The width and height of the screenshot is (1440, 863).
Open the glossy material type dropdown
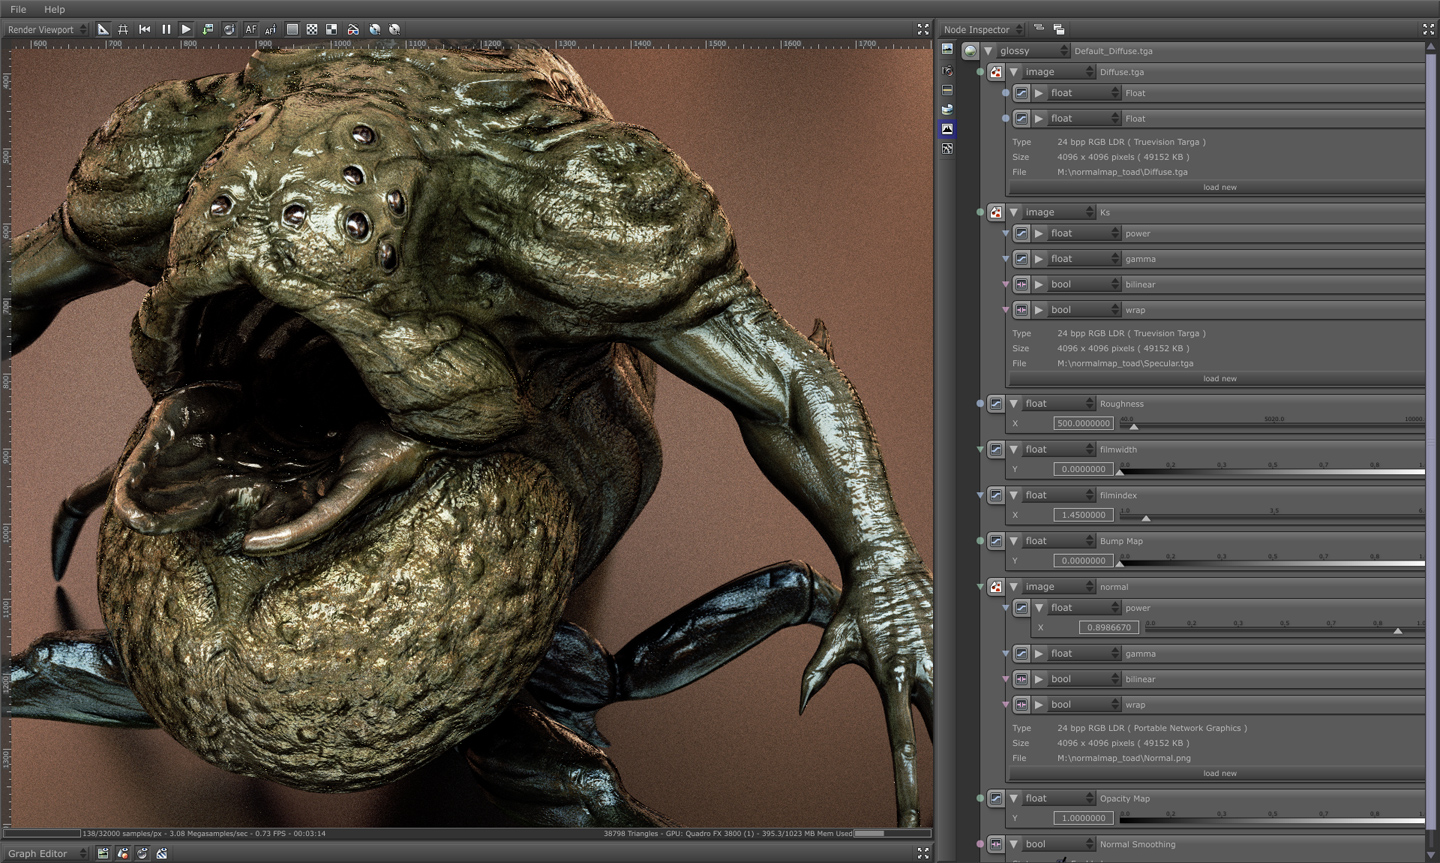pyautogui.click(x=1033, y=51)
